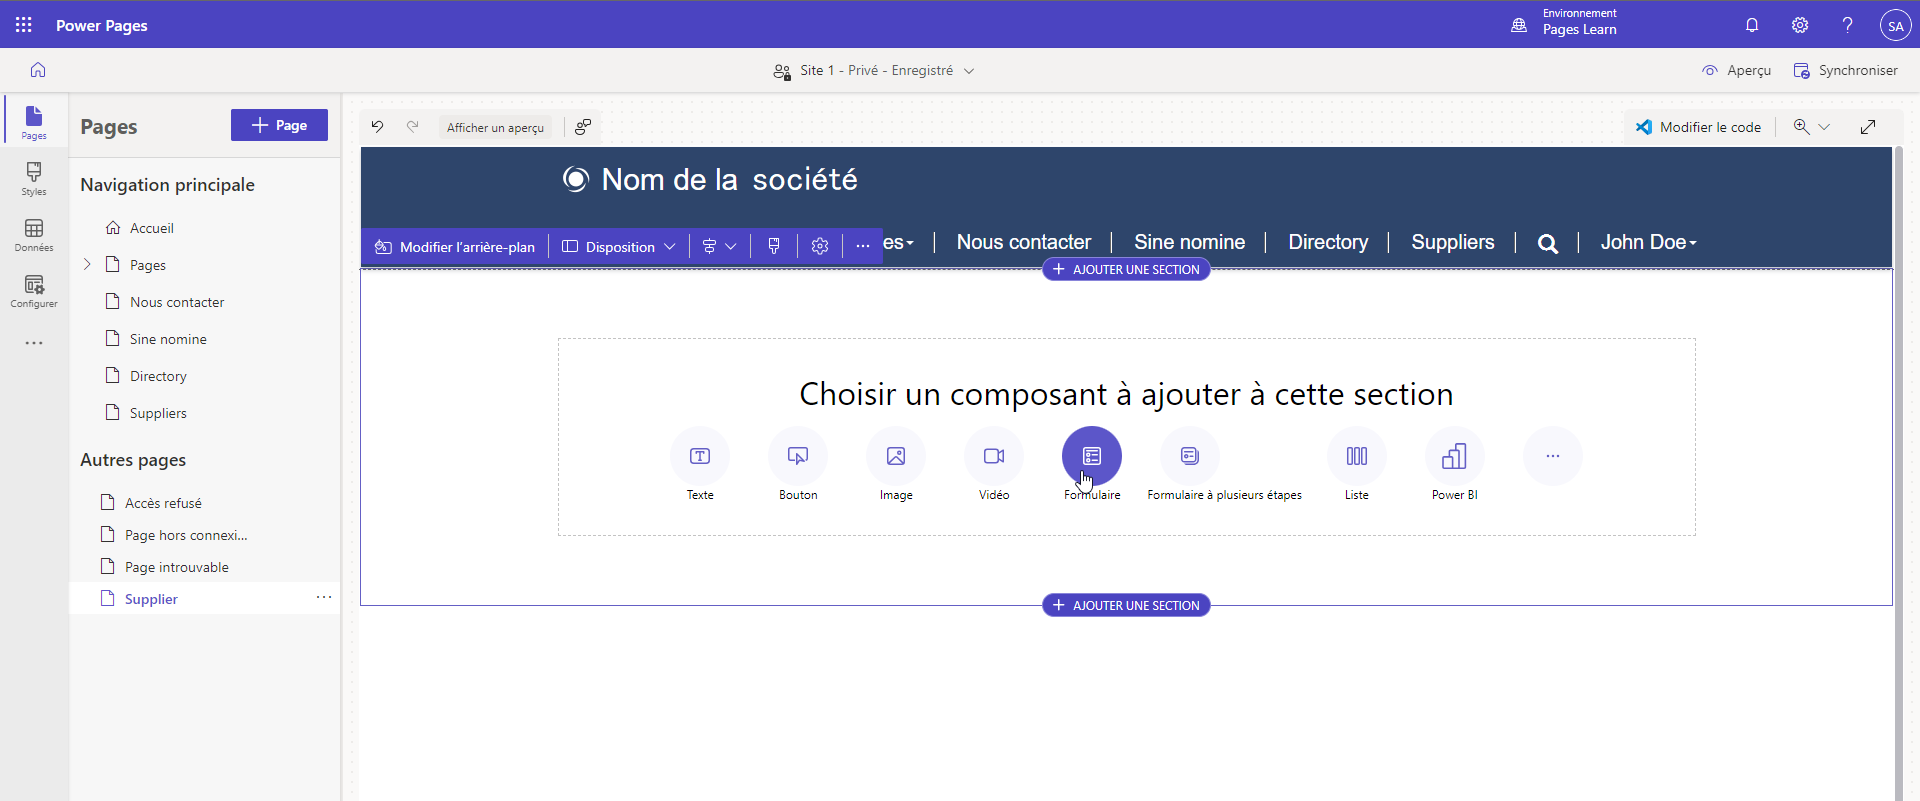Image resolution: width=1920 pixels, height=801 pixels.
Task: Open more options for Supplier page
Action: click(x=324, y=597)
